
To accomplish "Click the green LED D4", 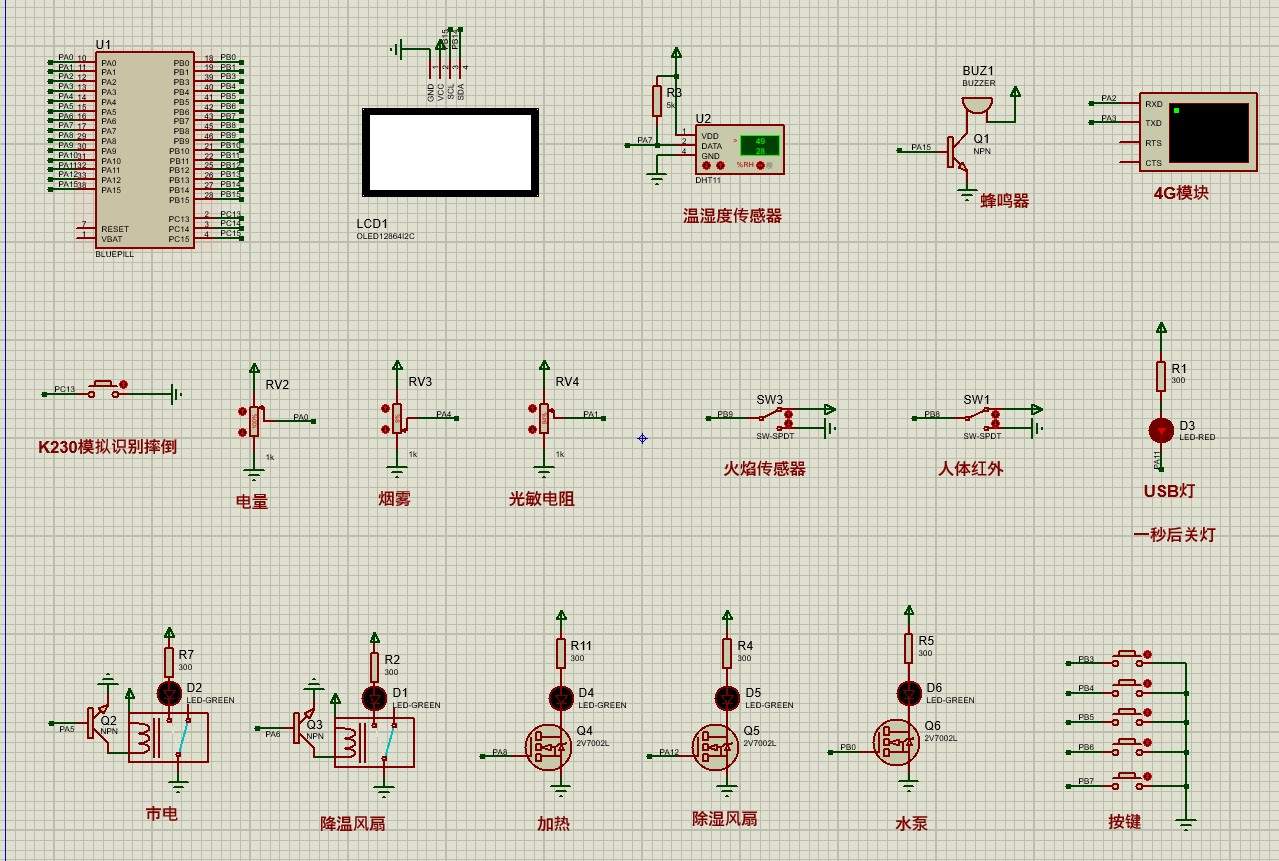I will coord(561,697).
